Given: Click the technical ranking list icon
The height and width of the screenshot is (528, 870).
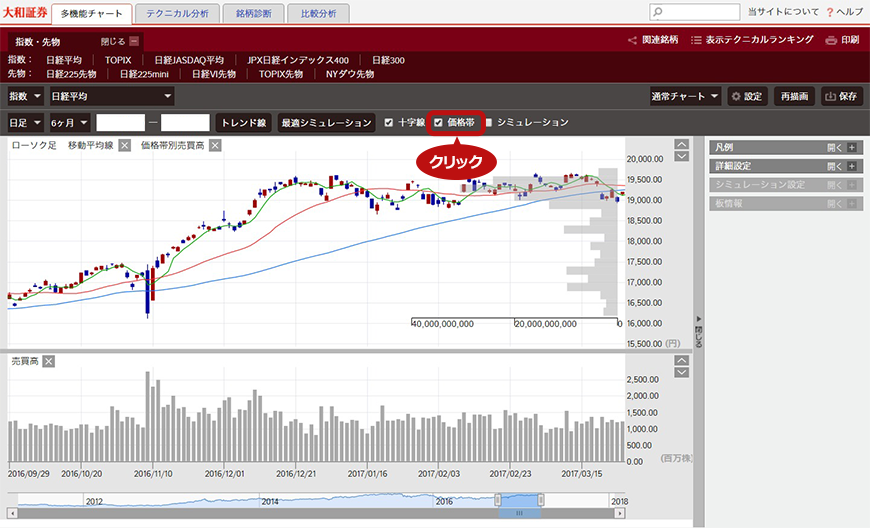Looking at the screenshot, I should click(x=696, y=40).
